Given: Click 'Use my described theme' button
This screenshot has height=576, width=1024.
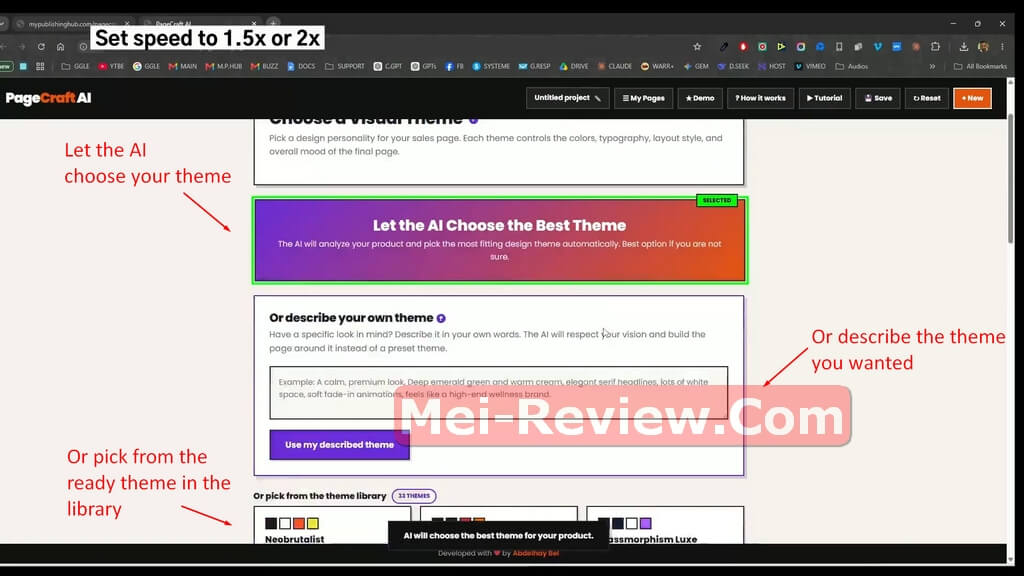Looking at the screenshot, I should click(340, 445).
